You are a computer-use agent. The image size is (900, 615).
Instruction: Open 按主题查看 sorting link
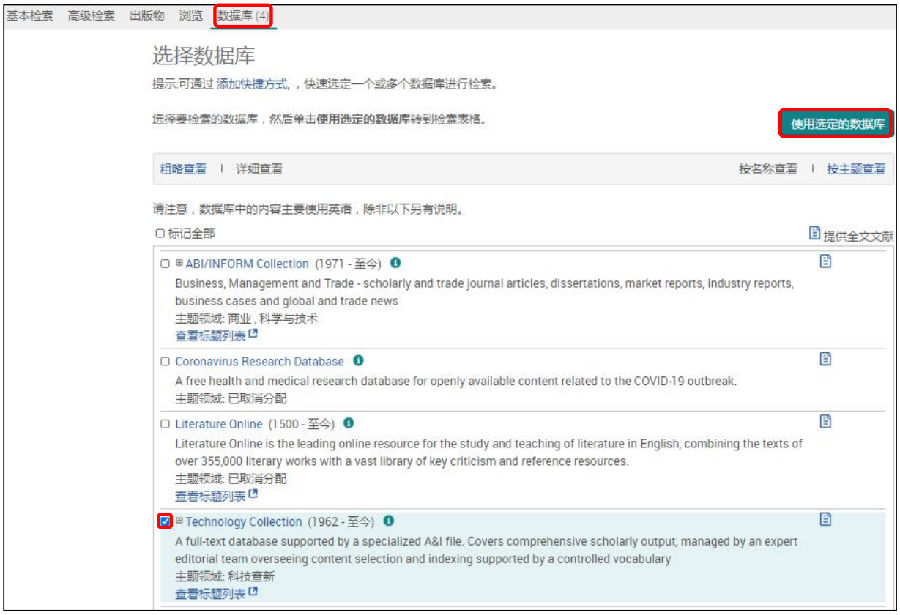[x=855, y=169]
